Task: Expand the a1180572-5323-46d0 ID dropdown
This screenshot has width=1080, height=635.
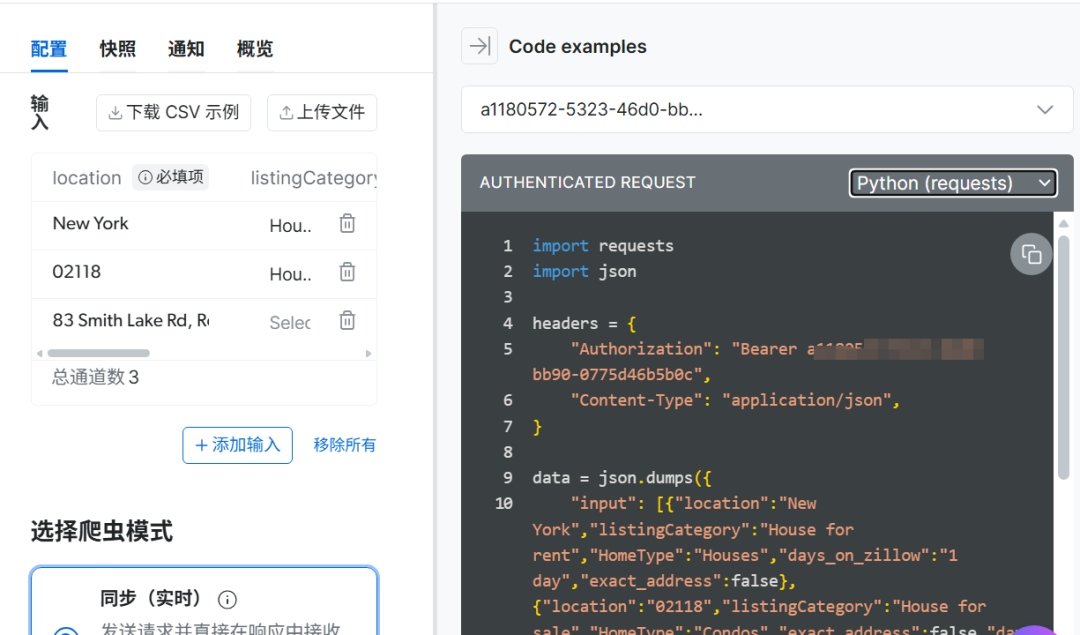Action: [x=767, y=110]
